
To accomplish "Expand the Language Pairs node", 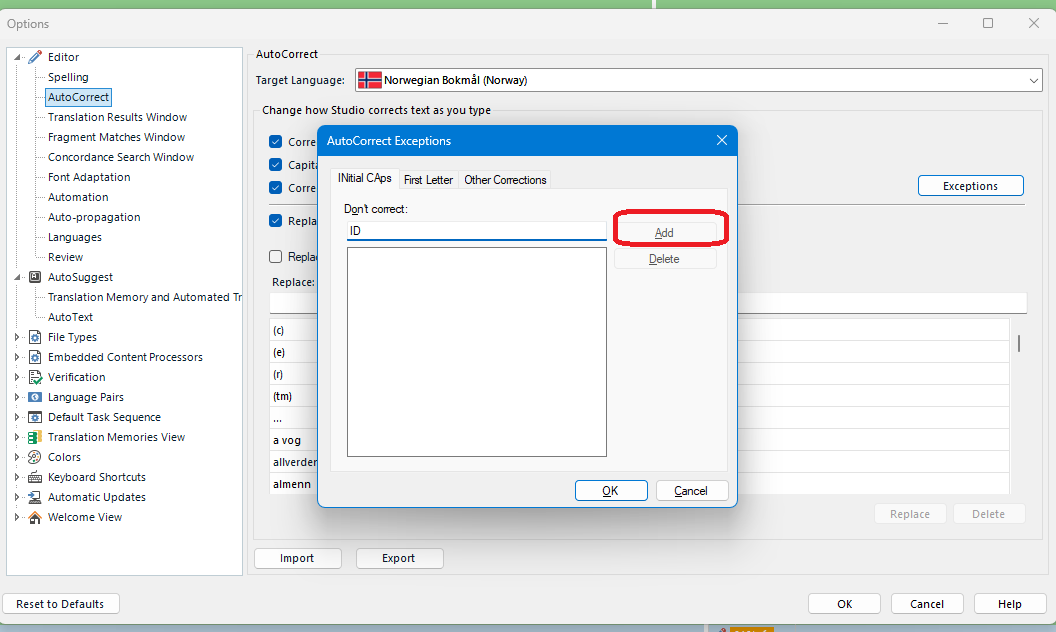I will pyautogui.click(x=17, y=397).
